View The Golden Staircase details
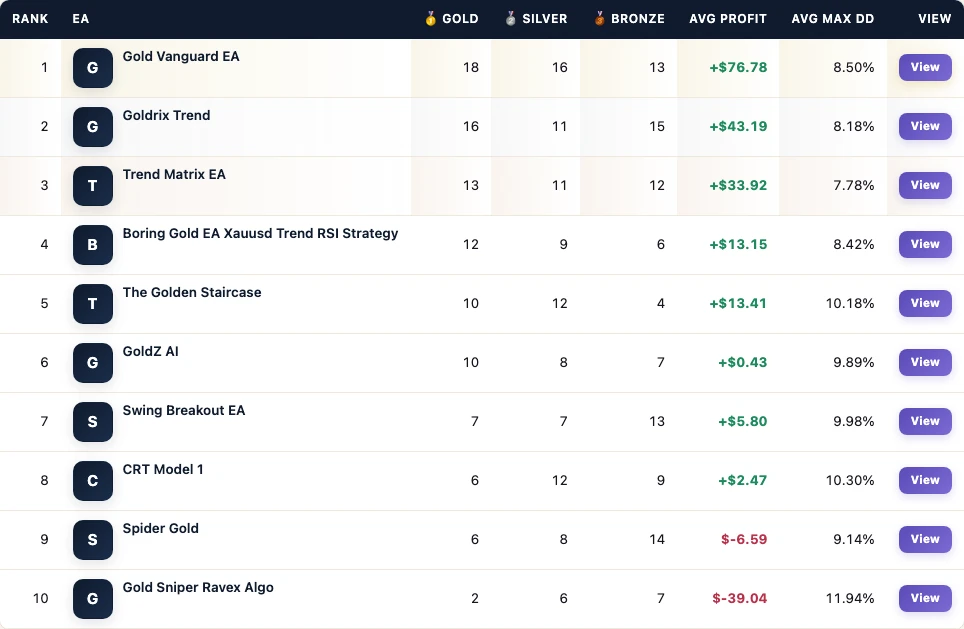 925,303
